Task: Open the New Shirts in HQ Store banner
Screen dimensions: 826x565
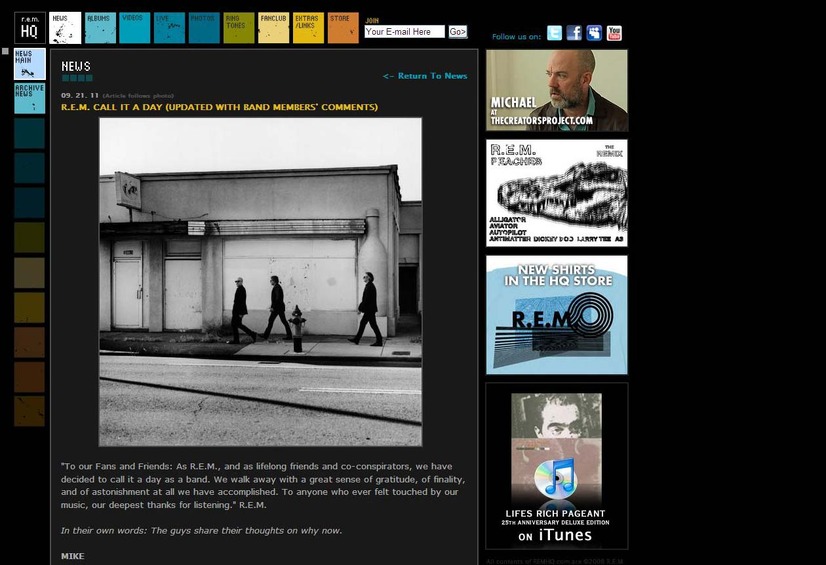Action: [557, 315]
